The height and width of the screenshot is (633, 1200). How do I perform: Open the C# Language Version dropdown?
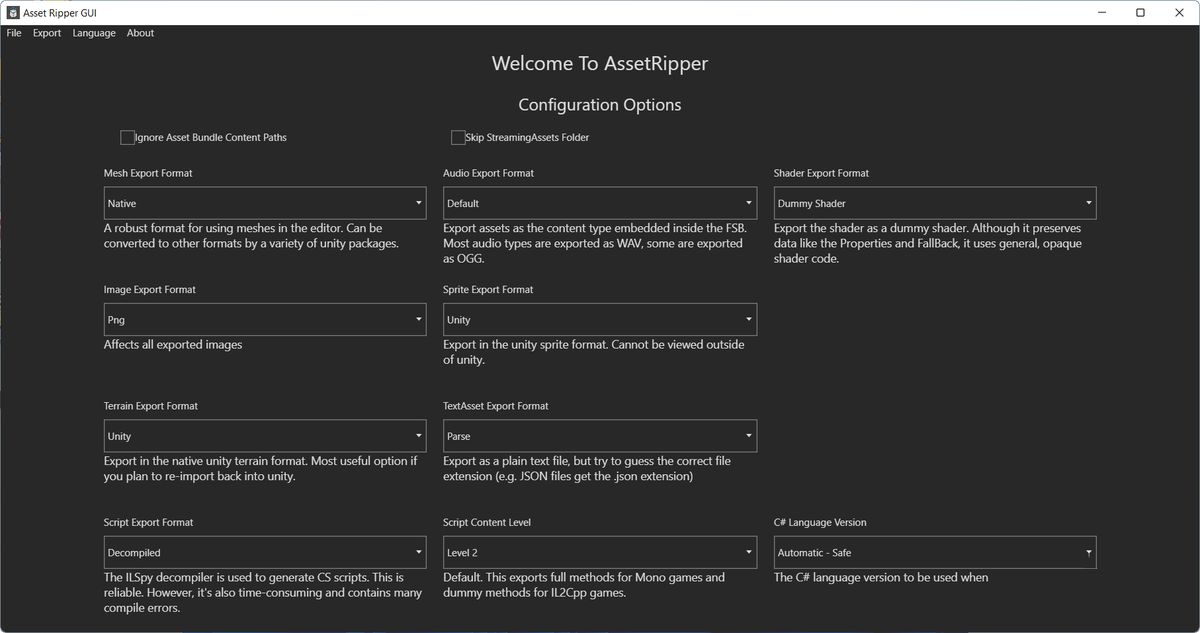pyautogui.click(x=934, y=552)
